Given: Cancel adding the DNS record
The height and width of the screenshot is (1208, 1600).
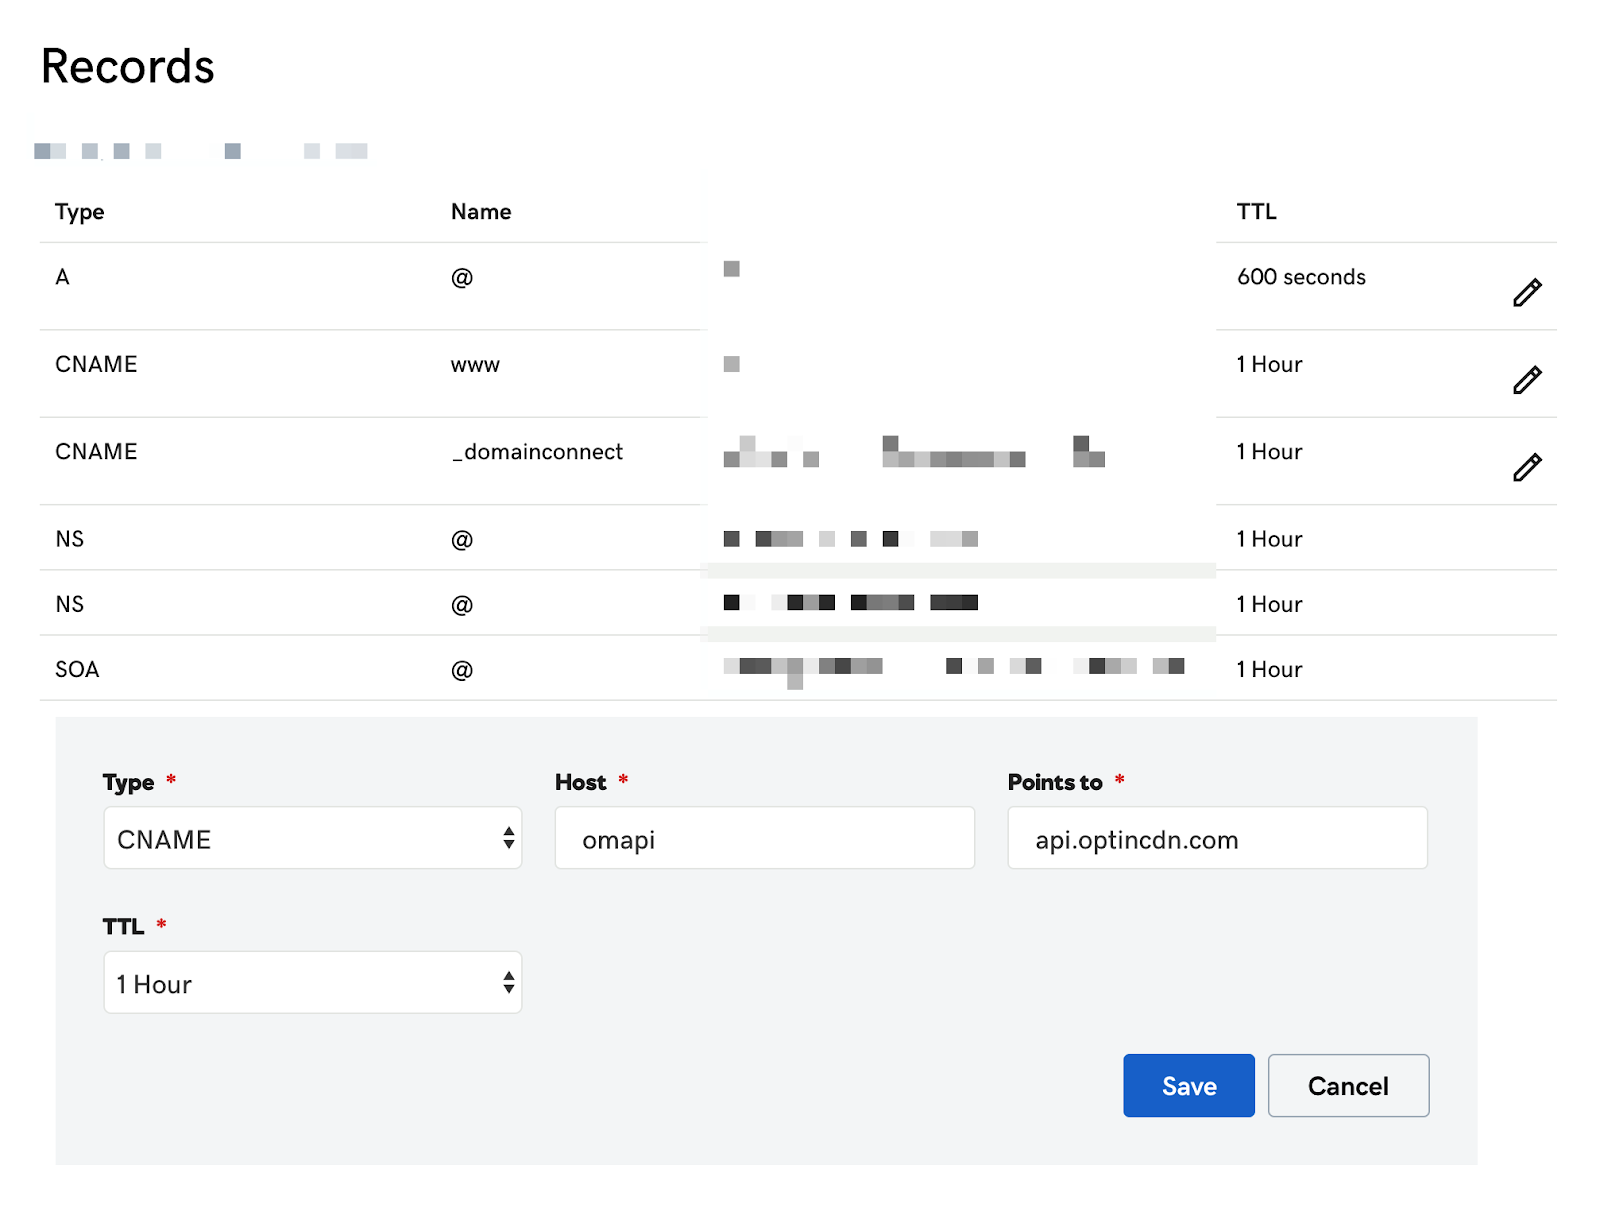Looking at the screenshot, I should pyautogui.click(x=1348, y=1086).
